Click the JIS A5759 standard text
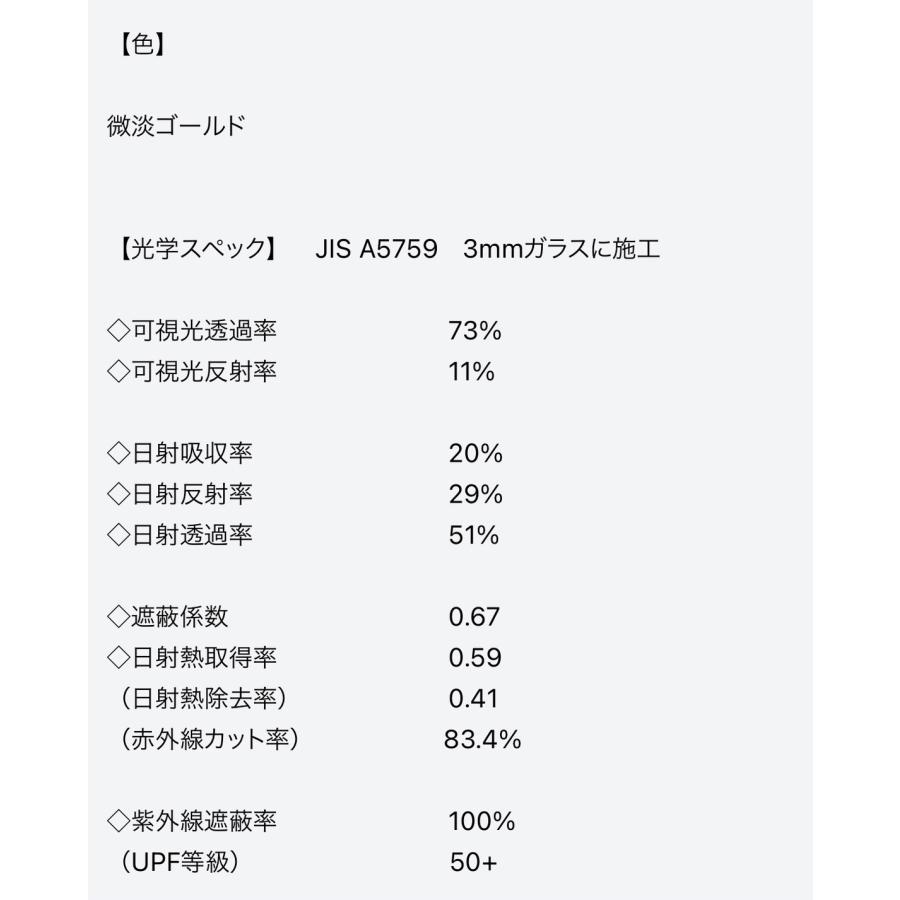 coord(376,249)
